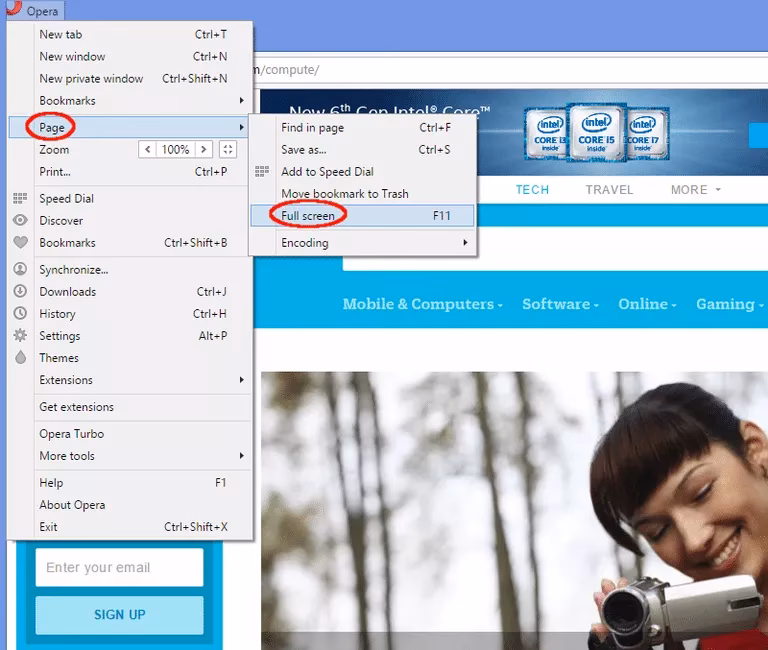Click the Enter your email field
Viewport: 768px width, 650px height.
pos(120,567)
